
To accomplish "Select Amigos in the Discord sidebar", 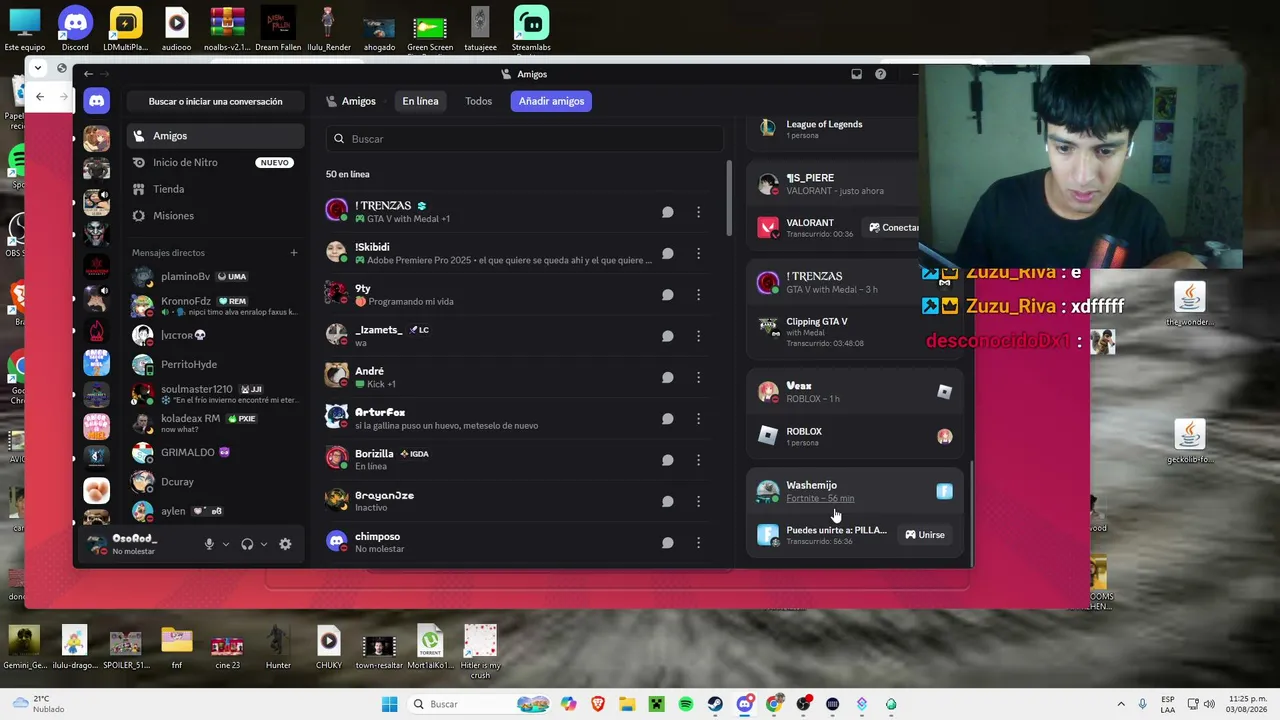I will (x=215, y=136).
